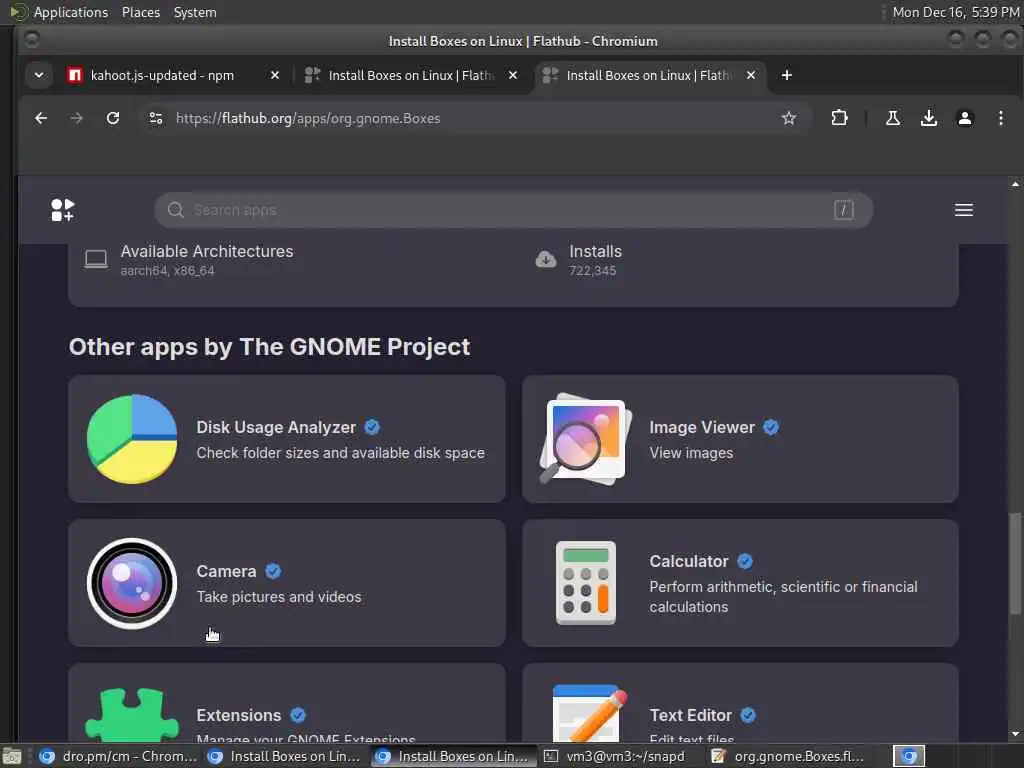Image resolution: width=1024 pixels, height=768 pixels.
Task: Click the green Extensions puzzle icon
Action: [x=132, y=714]
